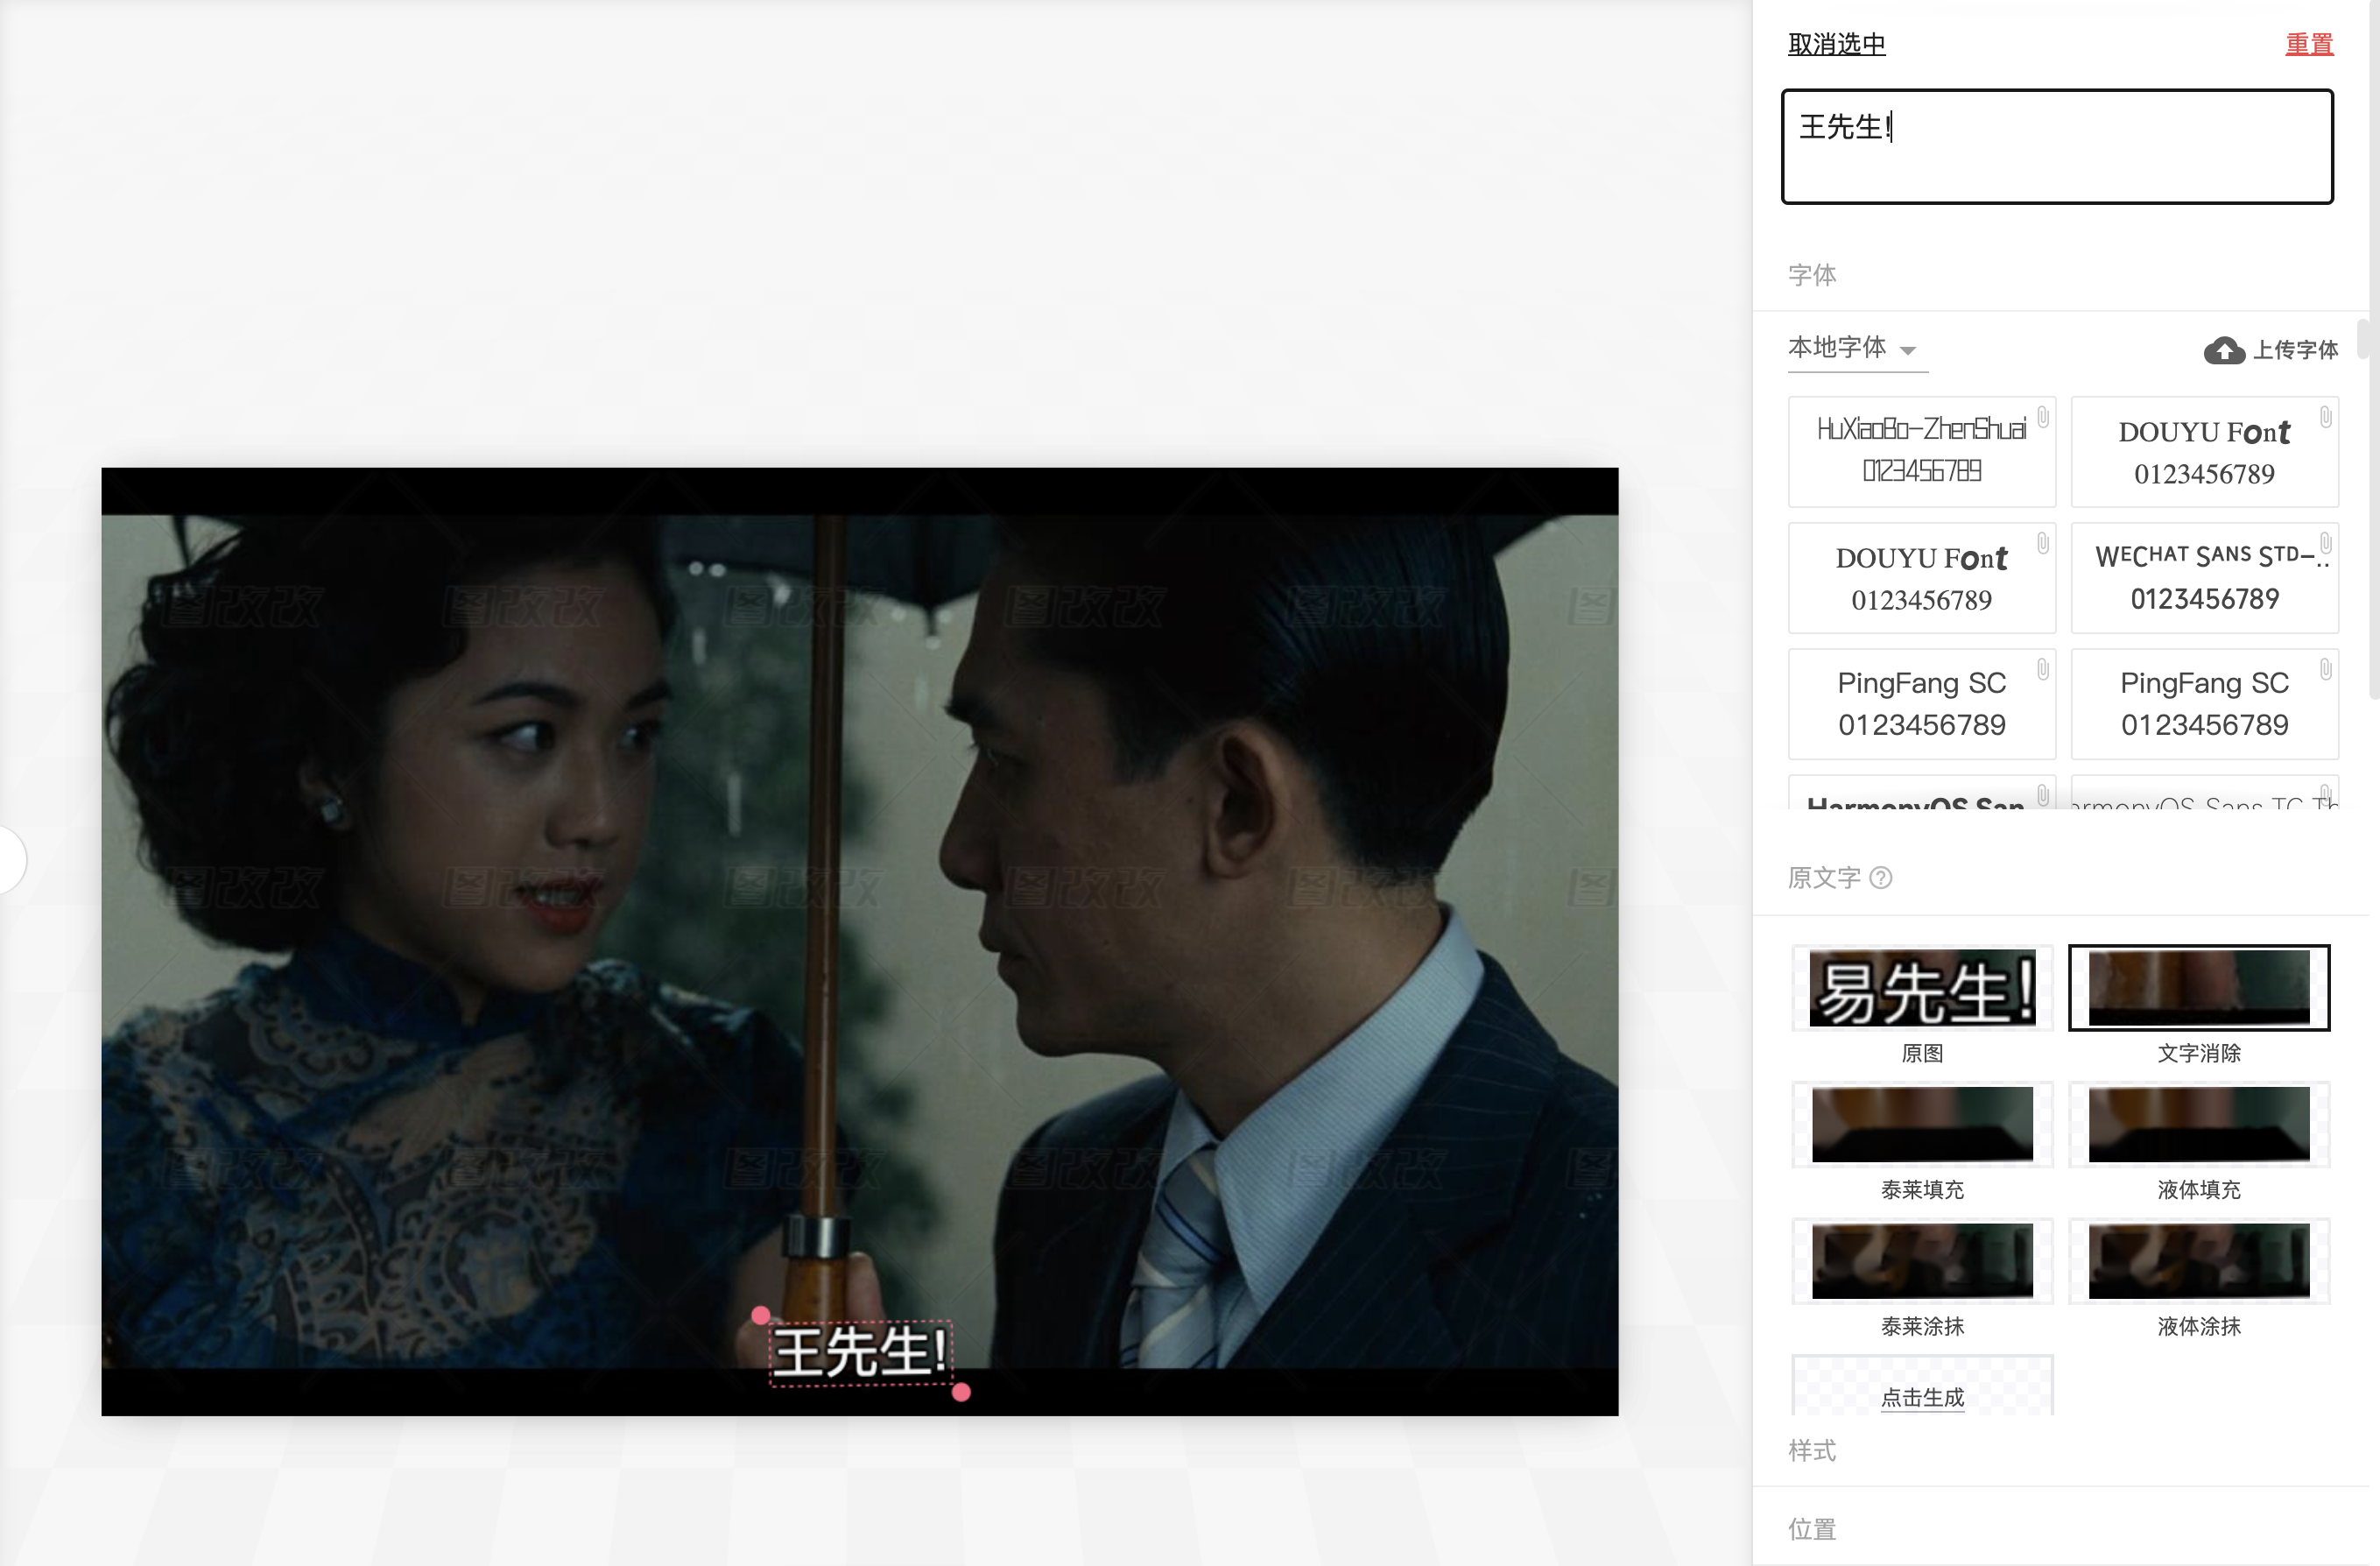Select the 泰莱填充 fill option
The width and height of the screenshot is (2380, 1566).
click(x=1921, y=1124)
